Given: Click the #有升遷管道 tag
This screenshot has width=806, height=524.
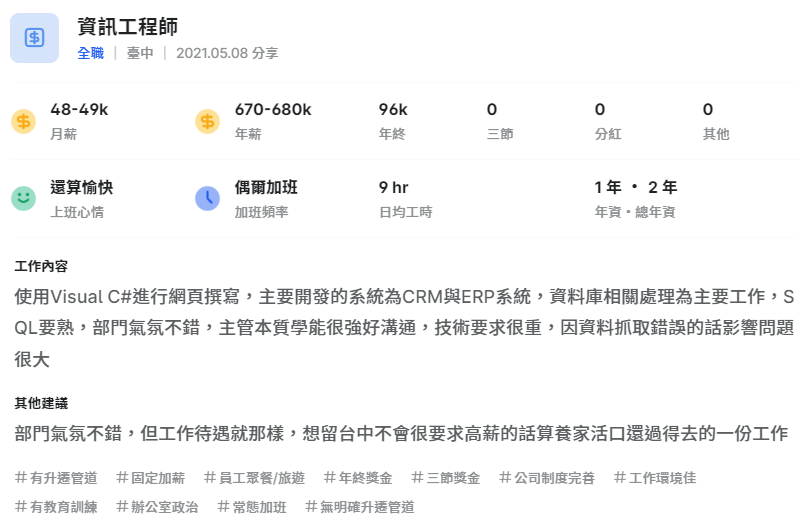Looking at the screenshot, I should [x=57, y=478].
